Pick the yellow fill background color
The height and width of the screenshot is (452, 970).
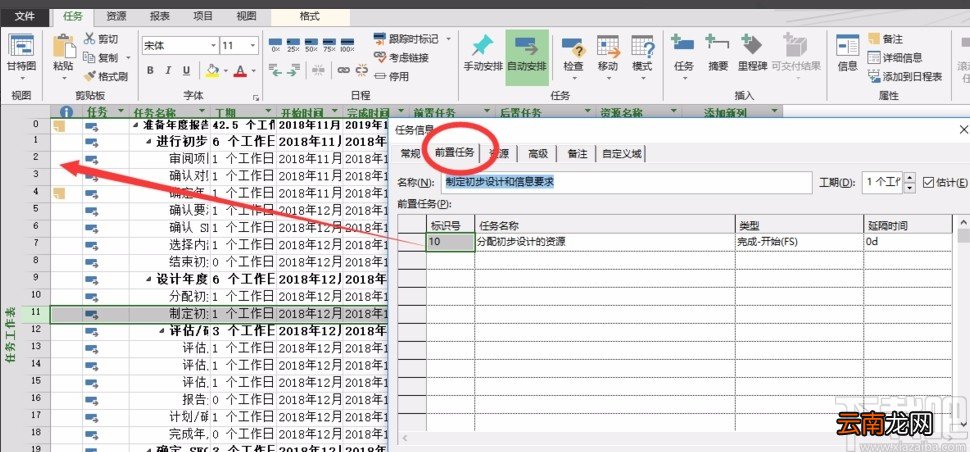tap(212, 70)
